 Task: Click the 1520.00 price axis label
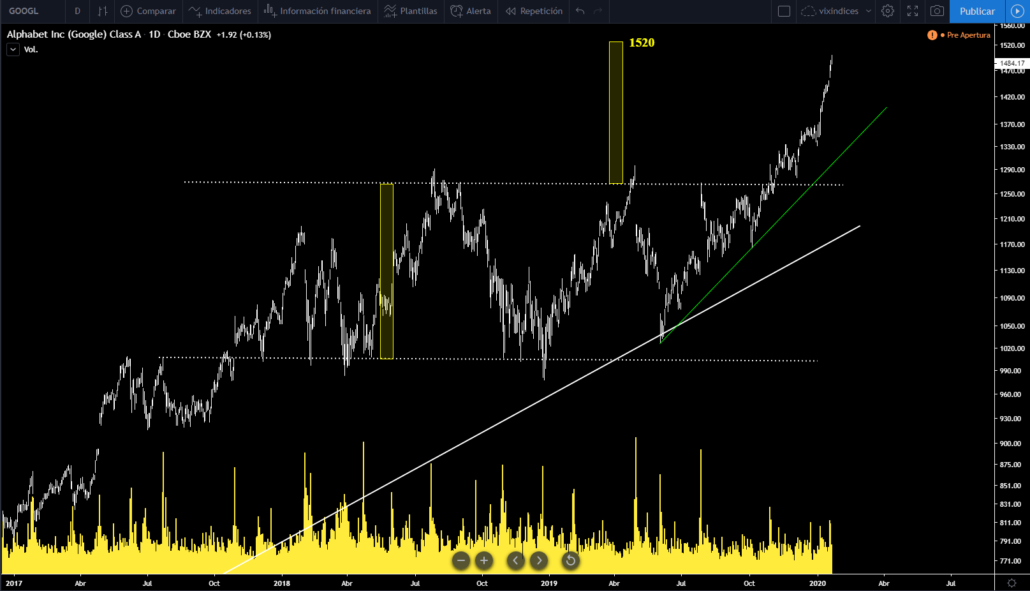click(x=1012, y=45)
